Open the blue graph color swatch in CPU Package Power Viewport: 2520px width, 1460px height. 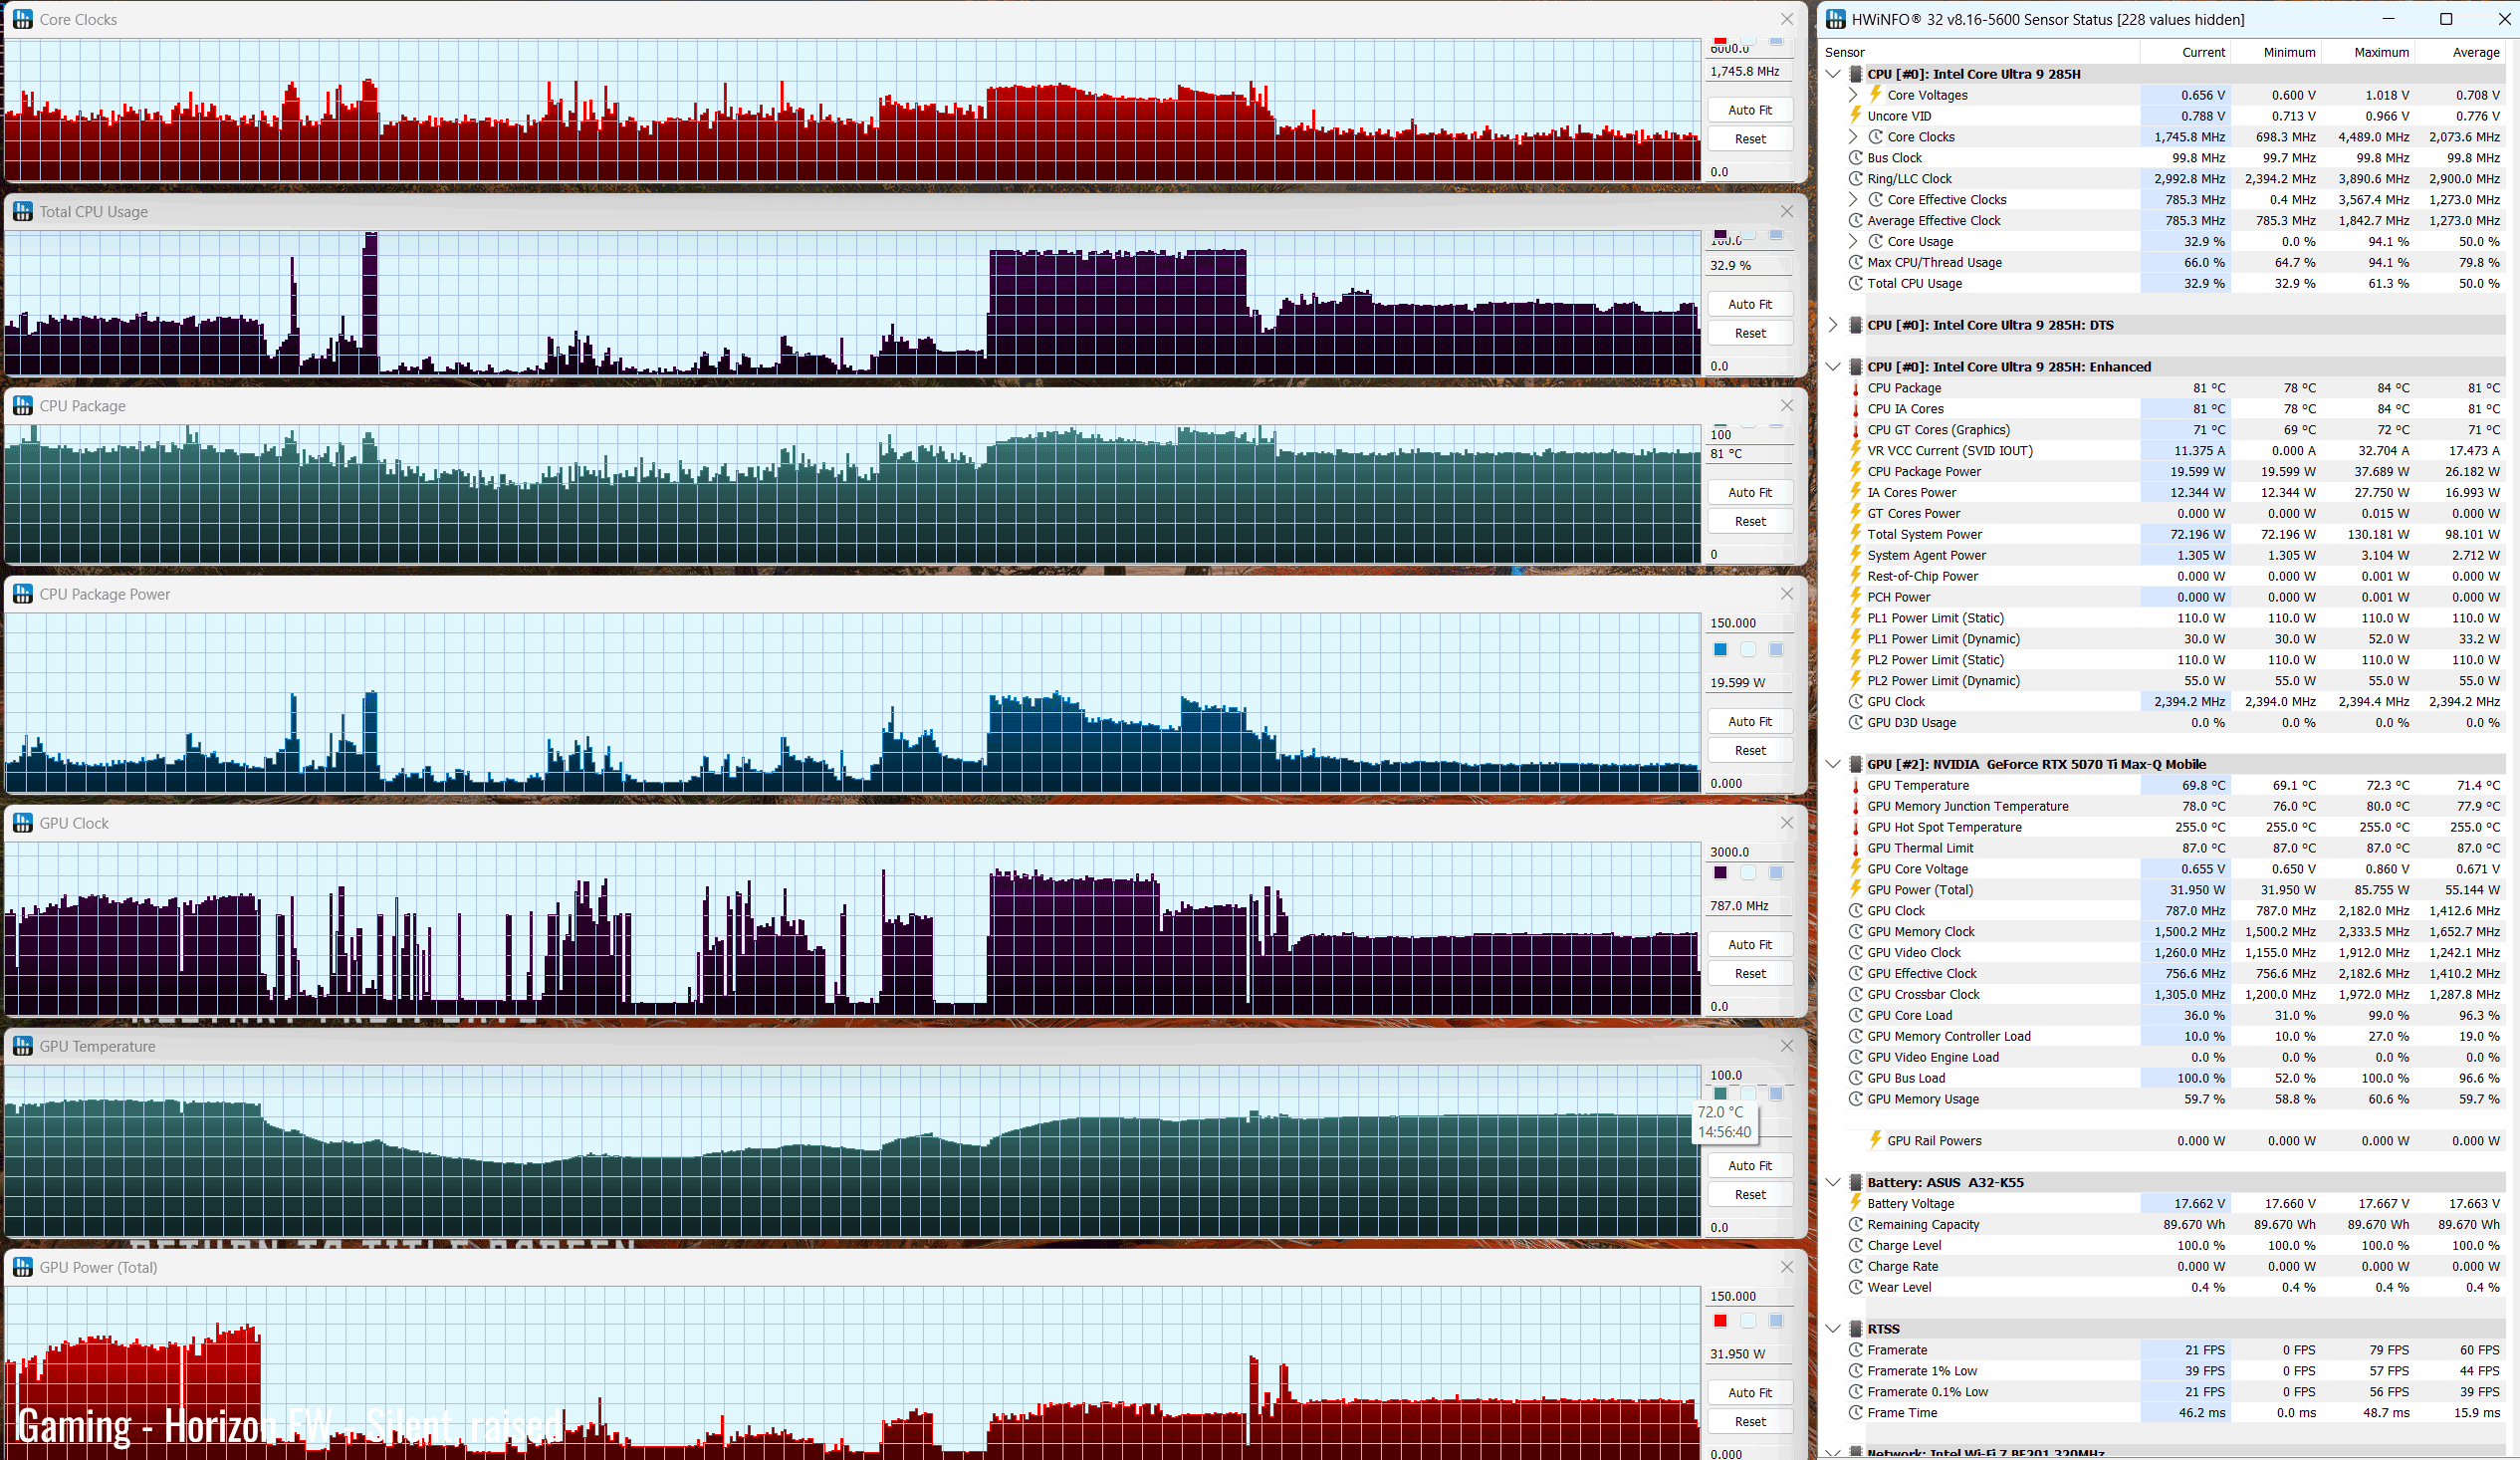click(x=1720, y=650)
